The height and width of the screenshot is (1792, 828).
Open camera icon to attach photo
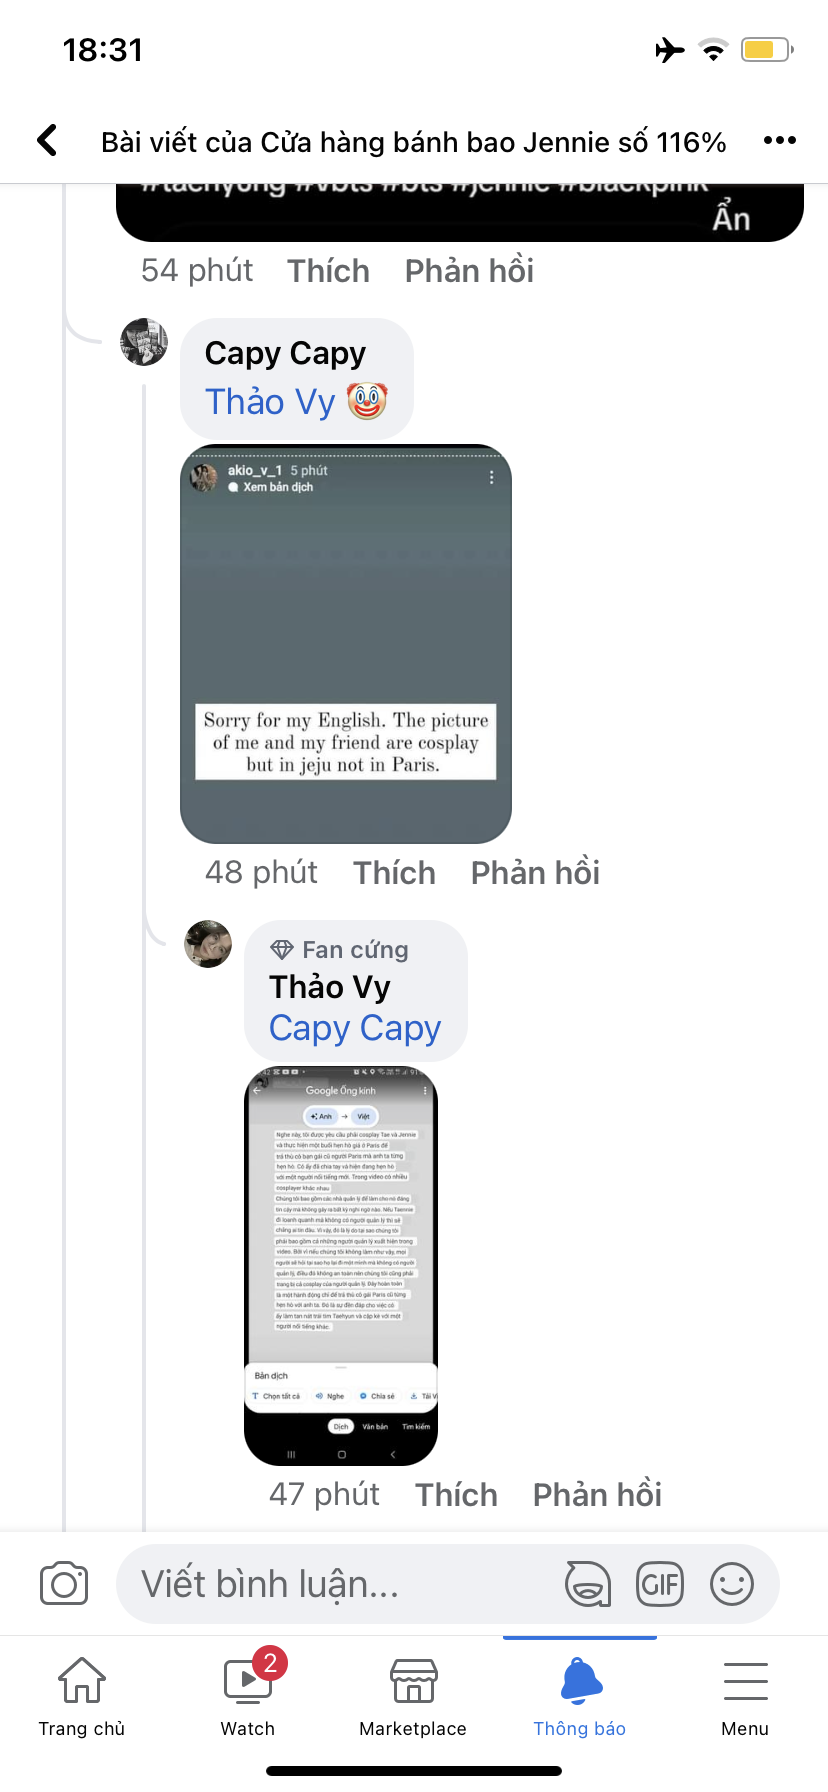(64, 1584)
